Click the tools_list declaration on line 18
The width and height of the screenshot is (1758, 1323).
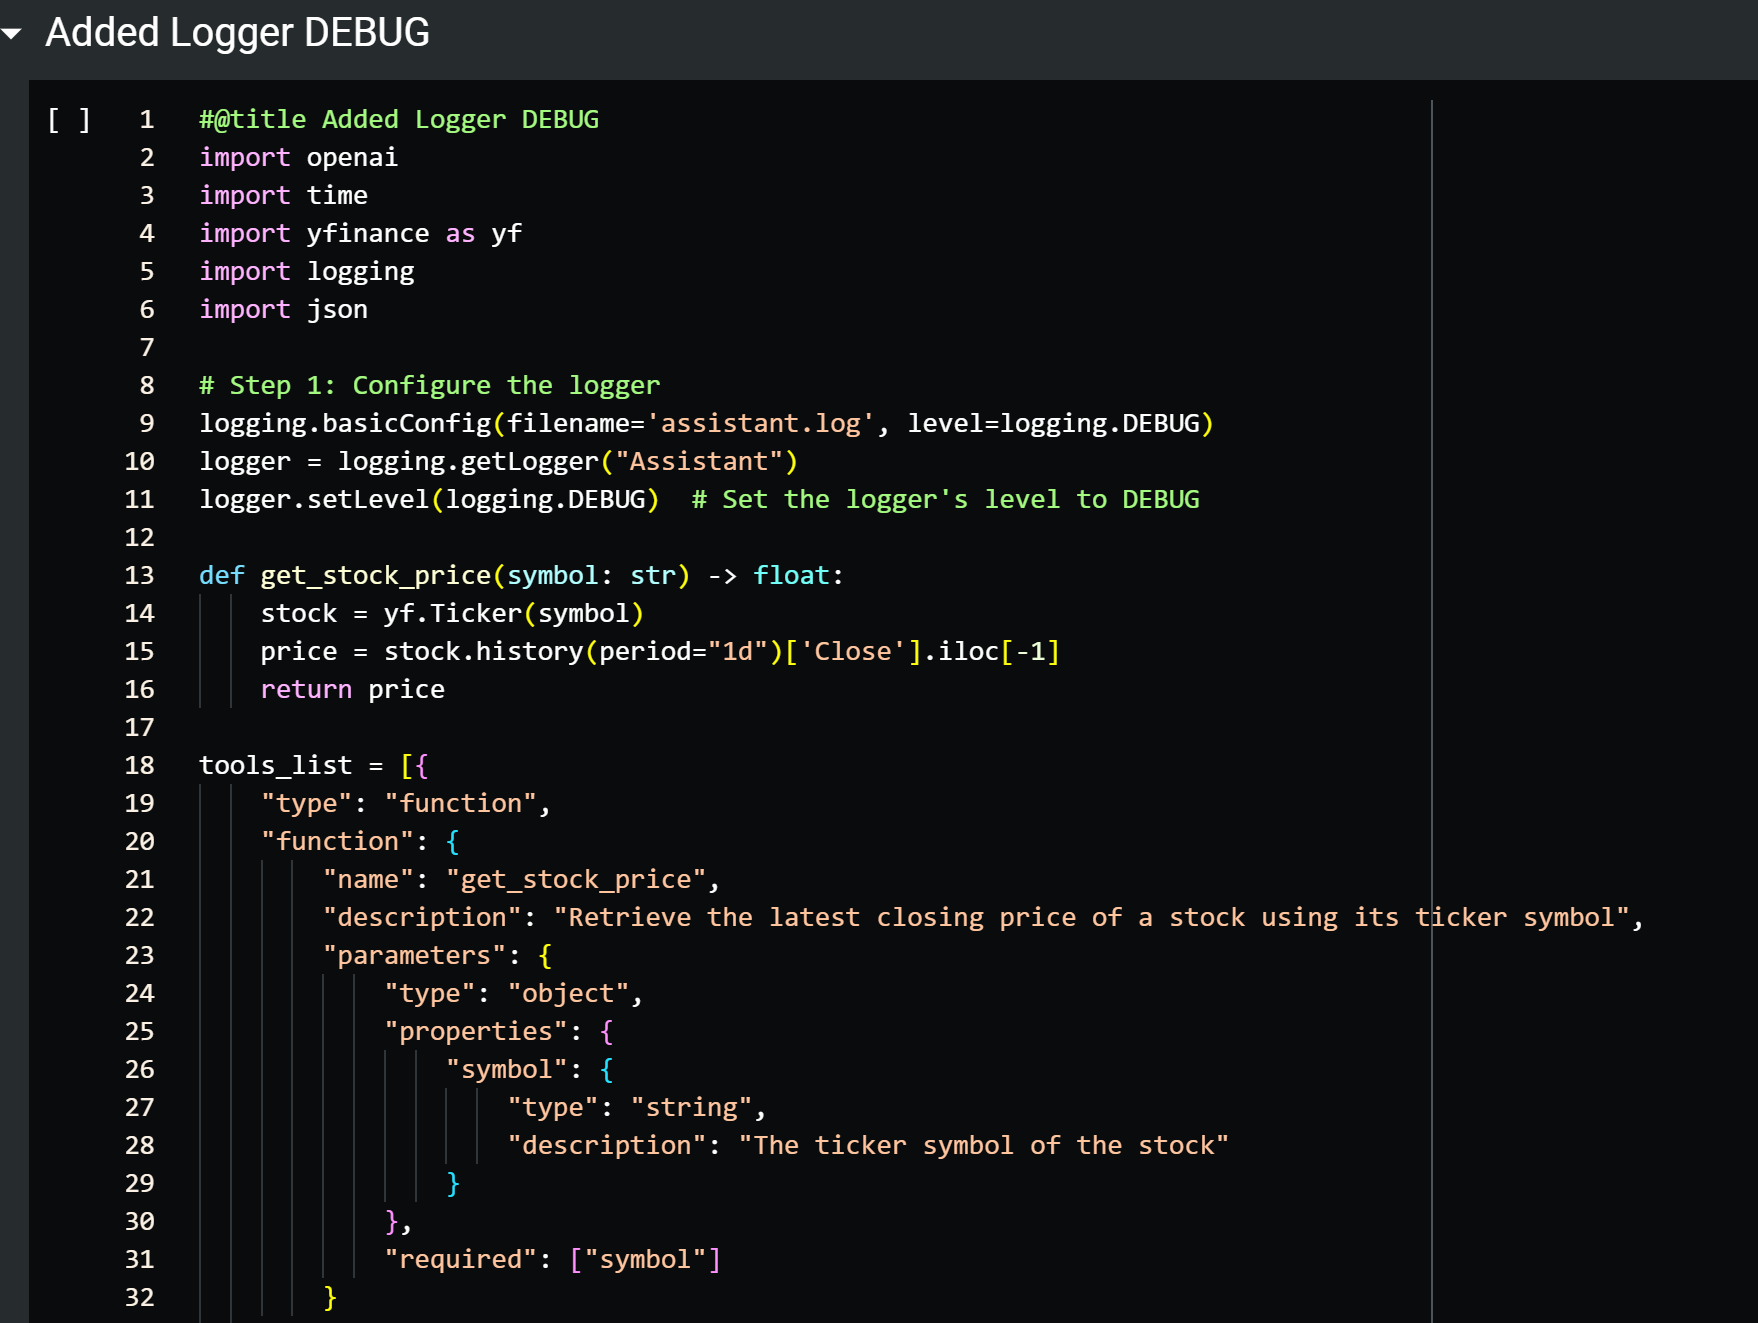tap(274, 765)
